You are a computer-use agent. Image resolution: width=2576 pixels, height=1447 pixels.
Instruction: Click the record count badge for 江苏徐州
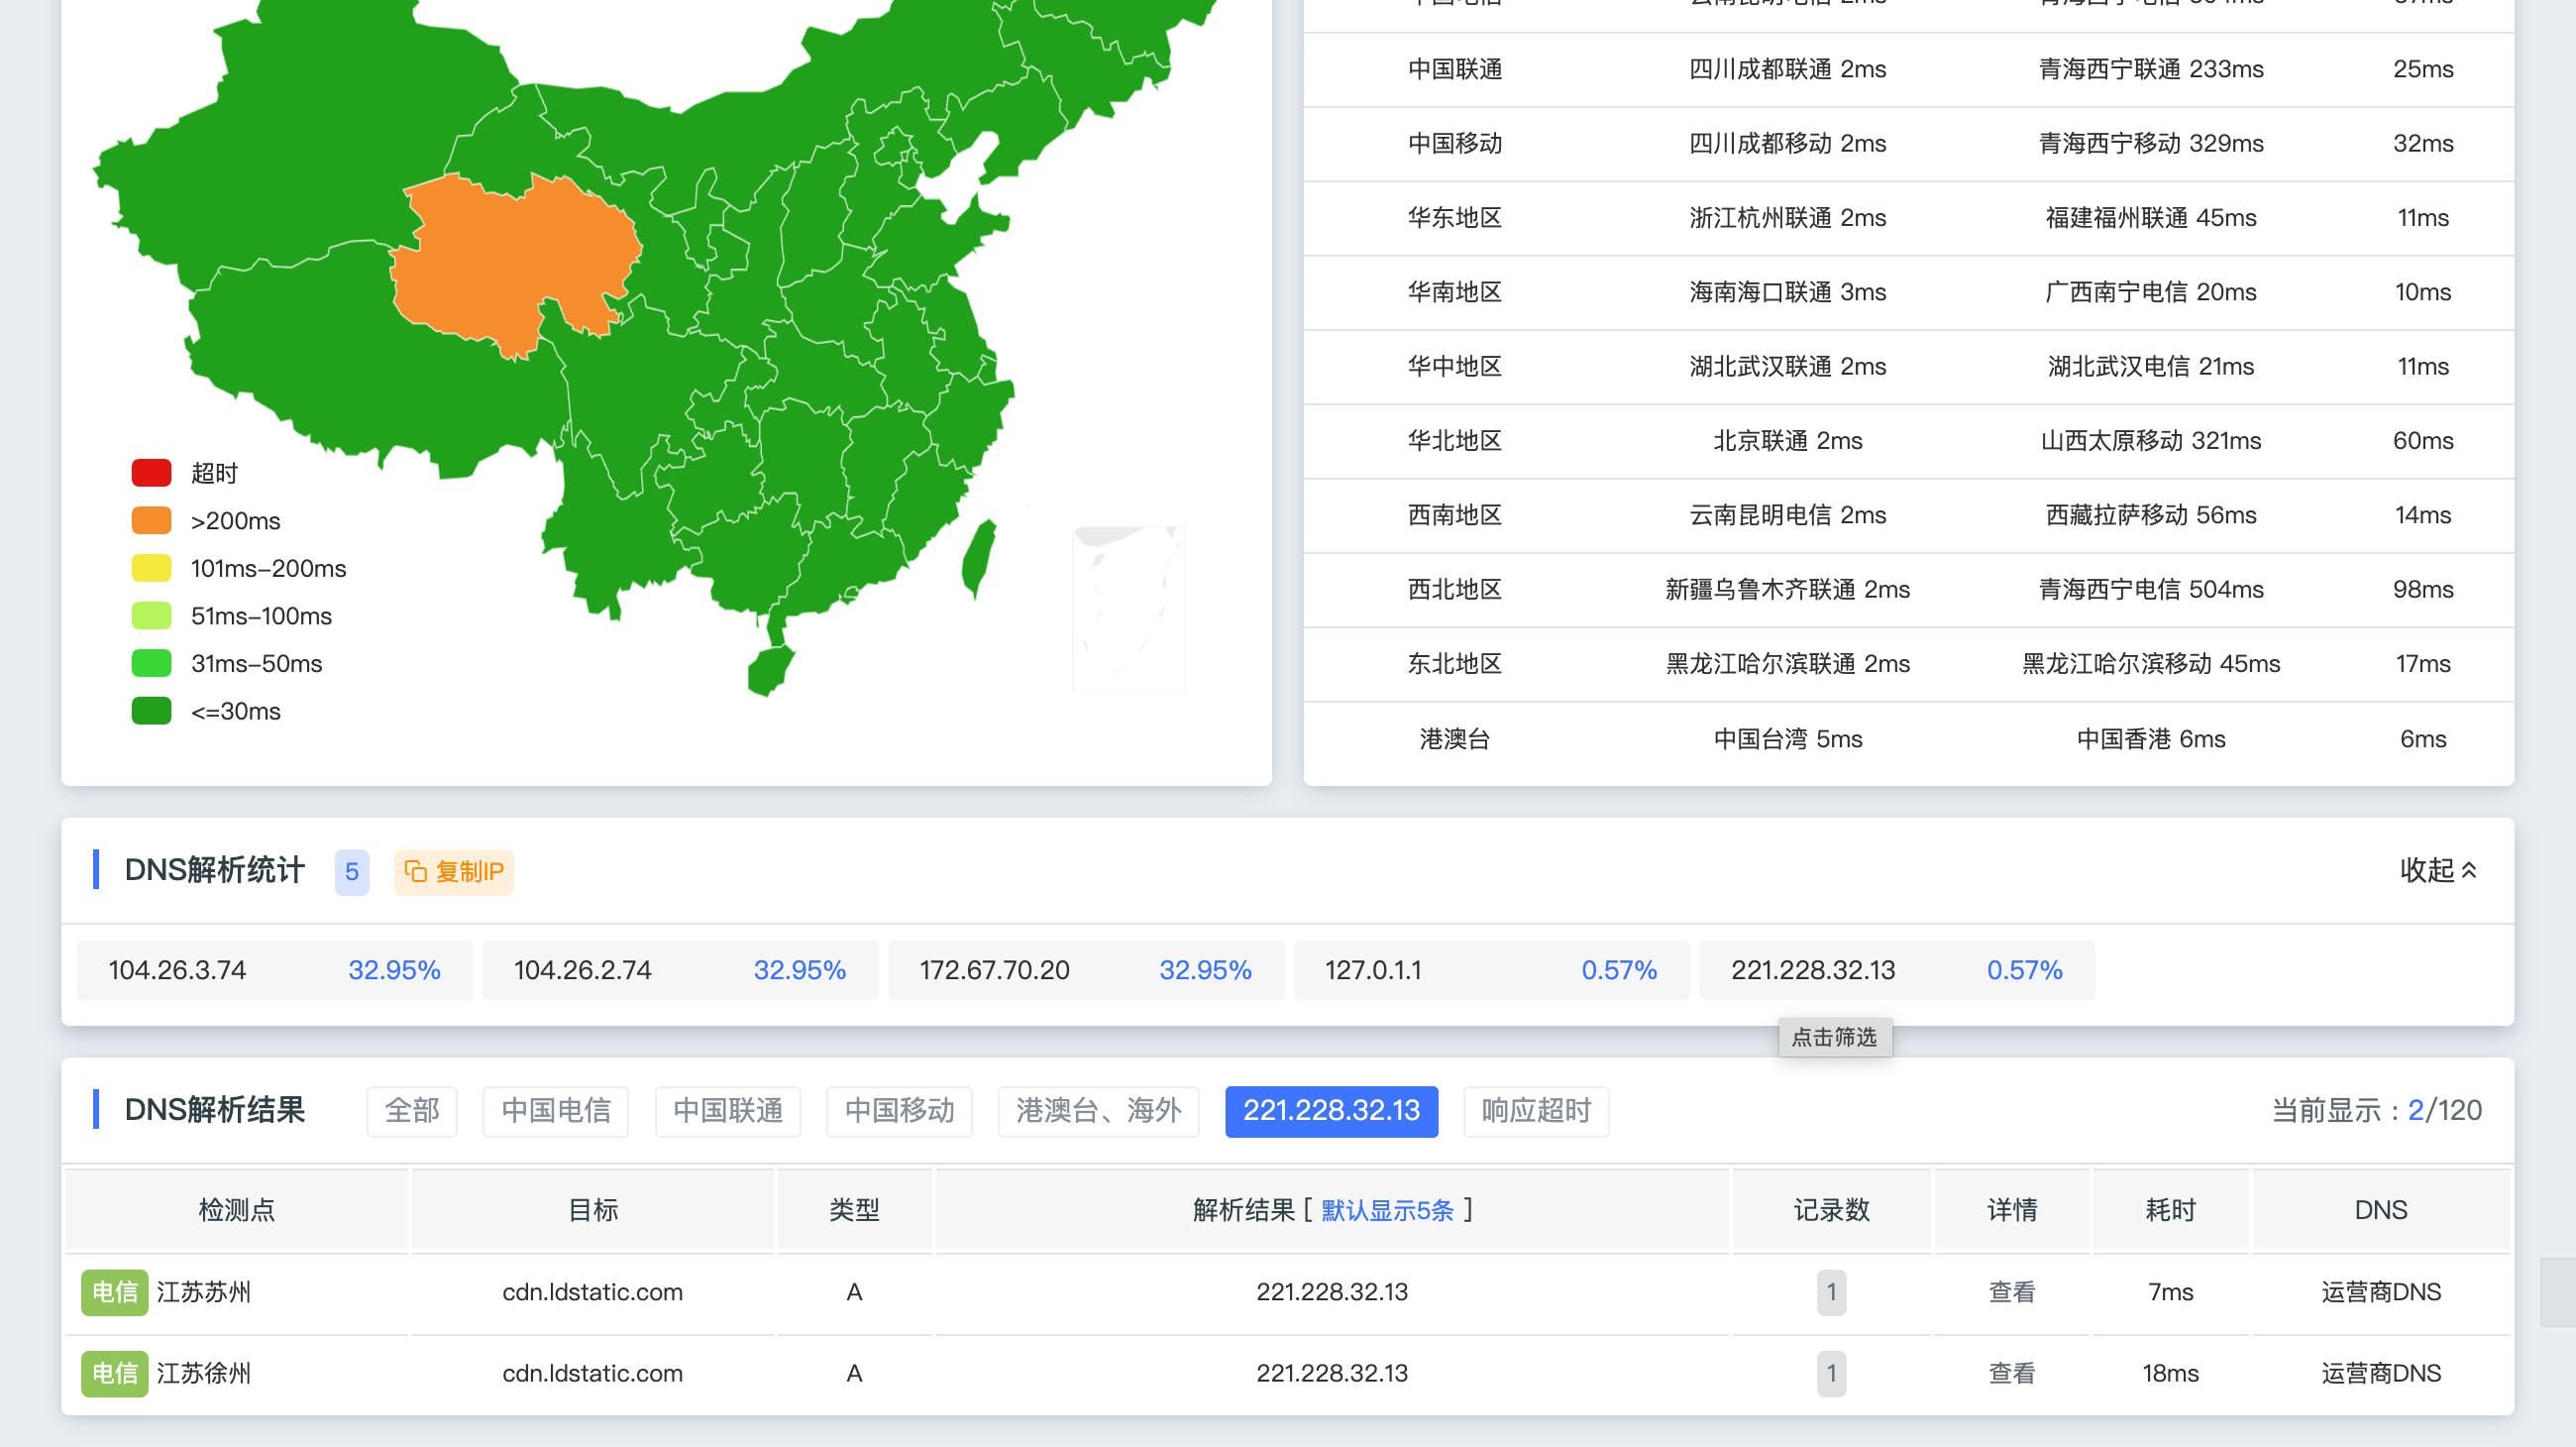[x=1831, y=1373]
